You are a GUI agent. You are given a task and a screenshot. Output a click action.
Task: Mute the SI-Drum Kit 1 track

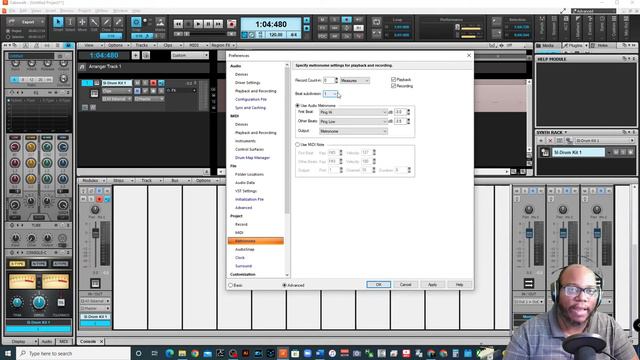(x=137, y=83)
